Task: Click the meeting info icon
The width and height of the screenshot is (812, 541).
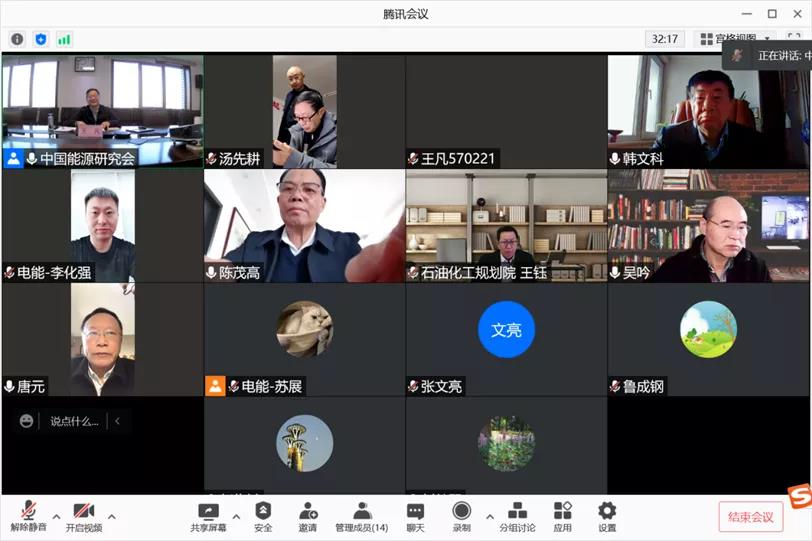Action: click(x=17, y=39)
